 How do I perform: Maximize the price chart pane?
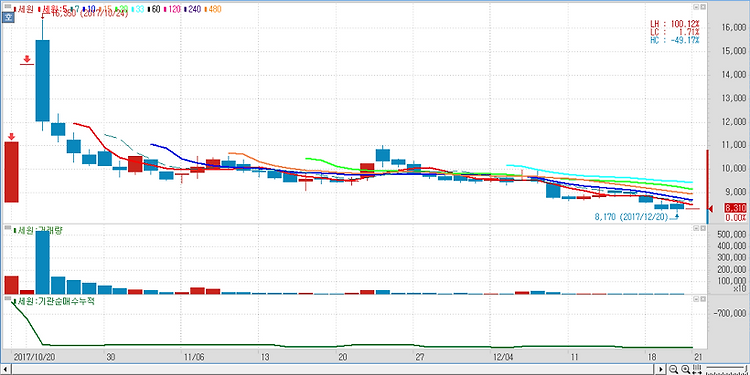coord(703,7)
